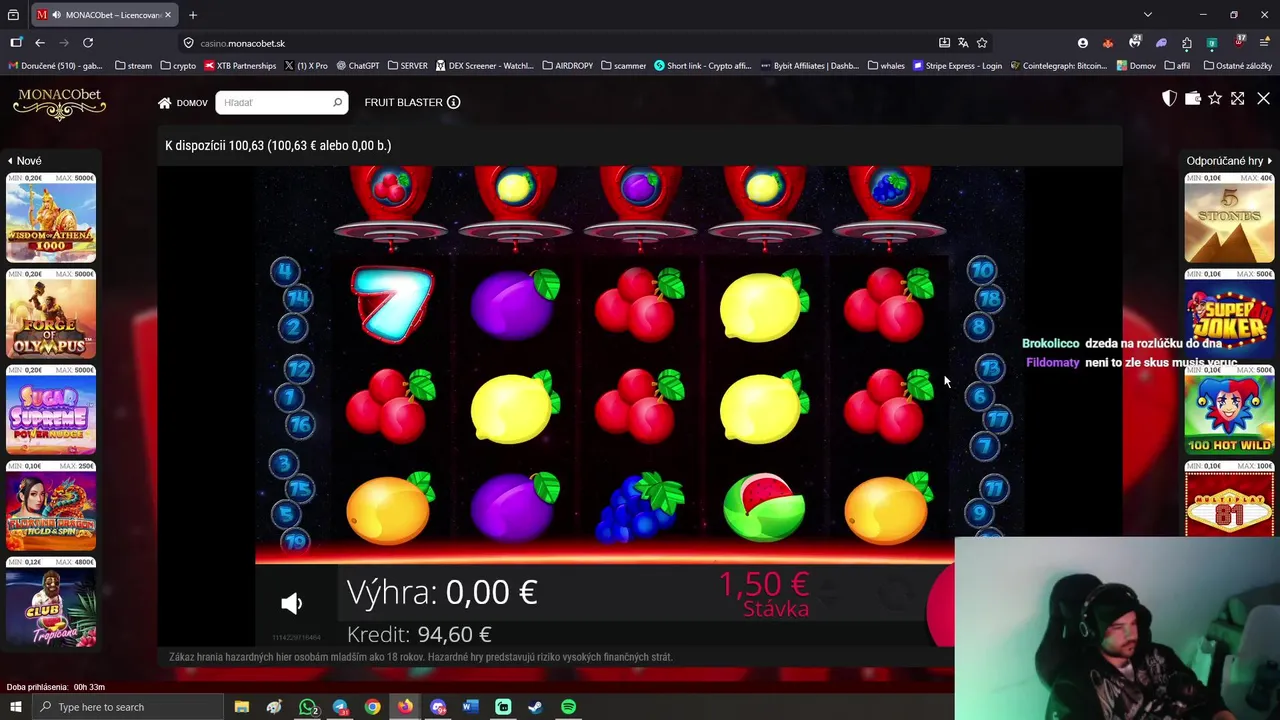Collapse the Nové games sidebar arrow
1280x720 pixels.
point(10,161)
